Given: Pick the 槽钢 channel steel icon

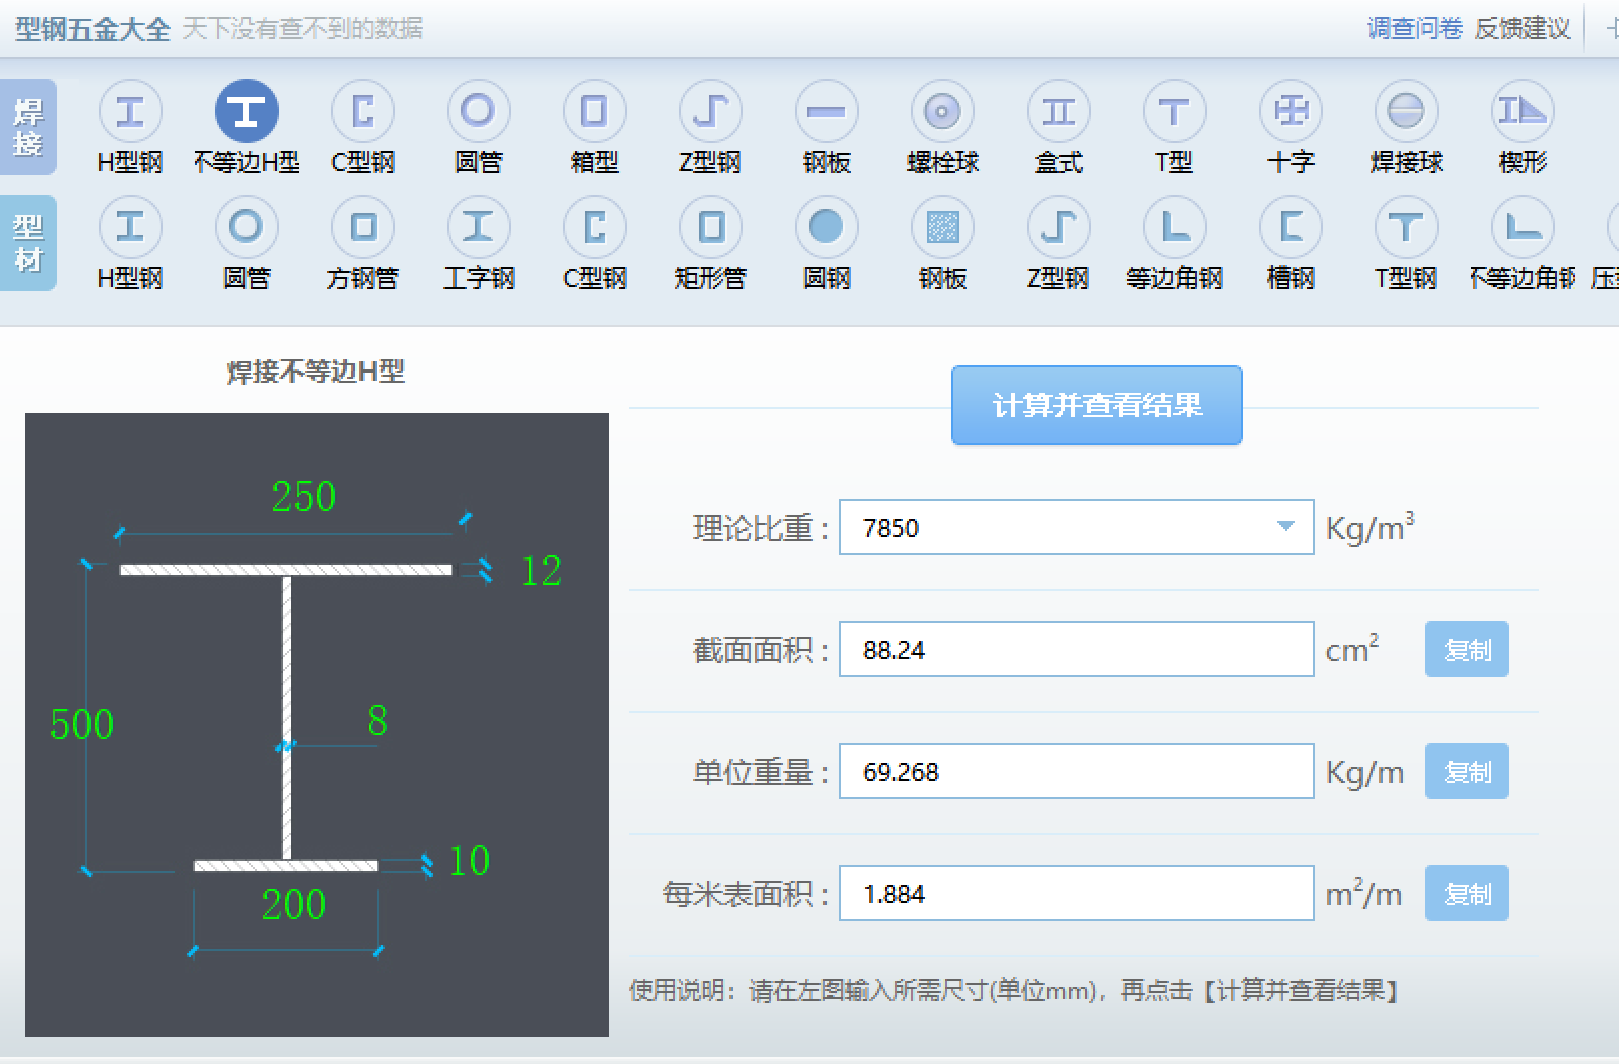Looking at the screenshot, I should pos(1290,227).
